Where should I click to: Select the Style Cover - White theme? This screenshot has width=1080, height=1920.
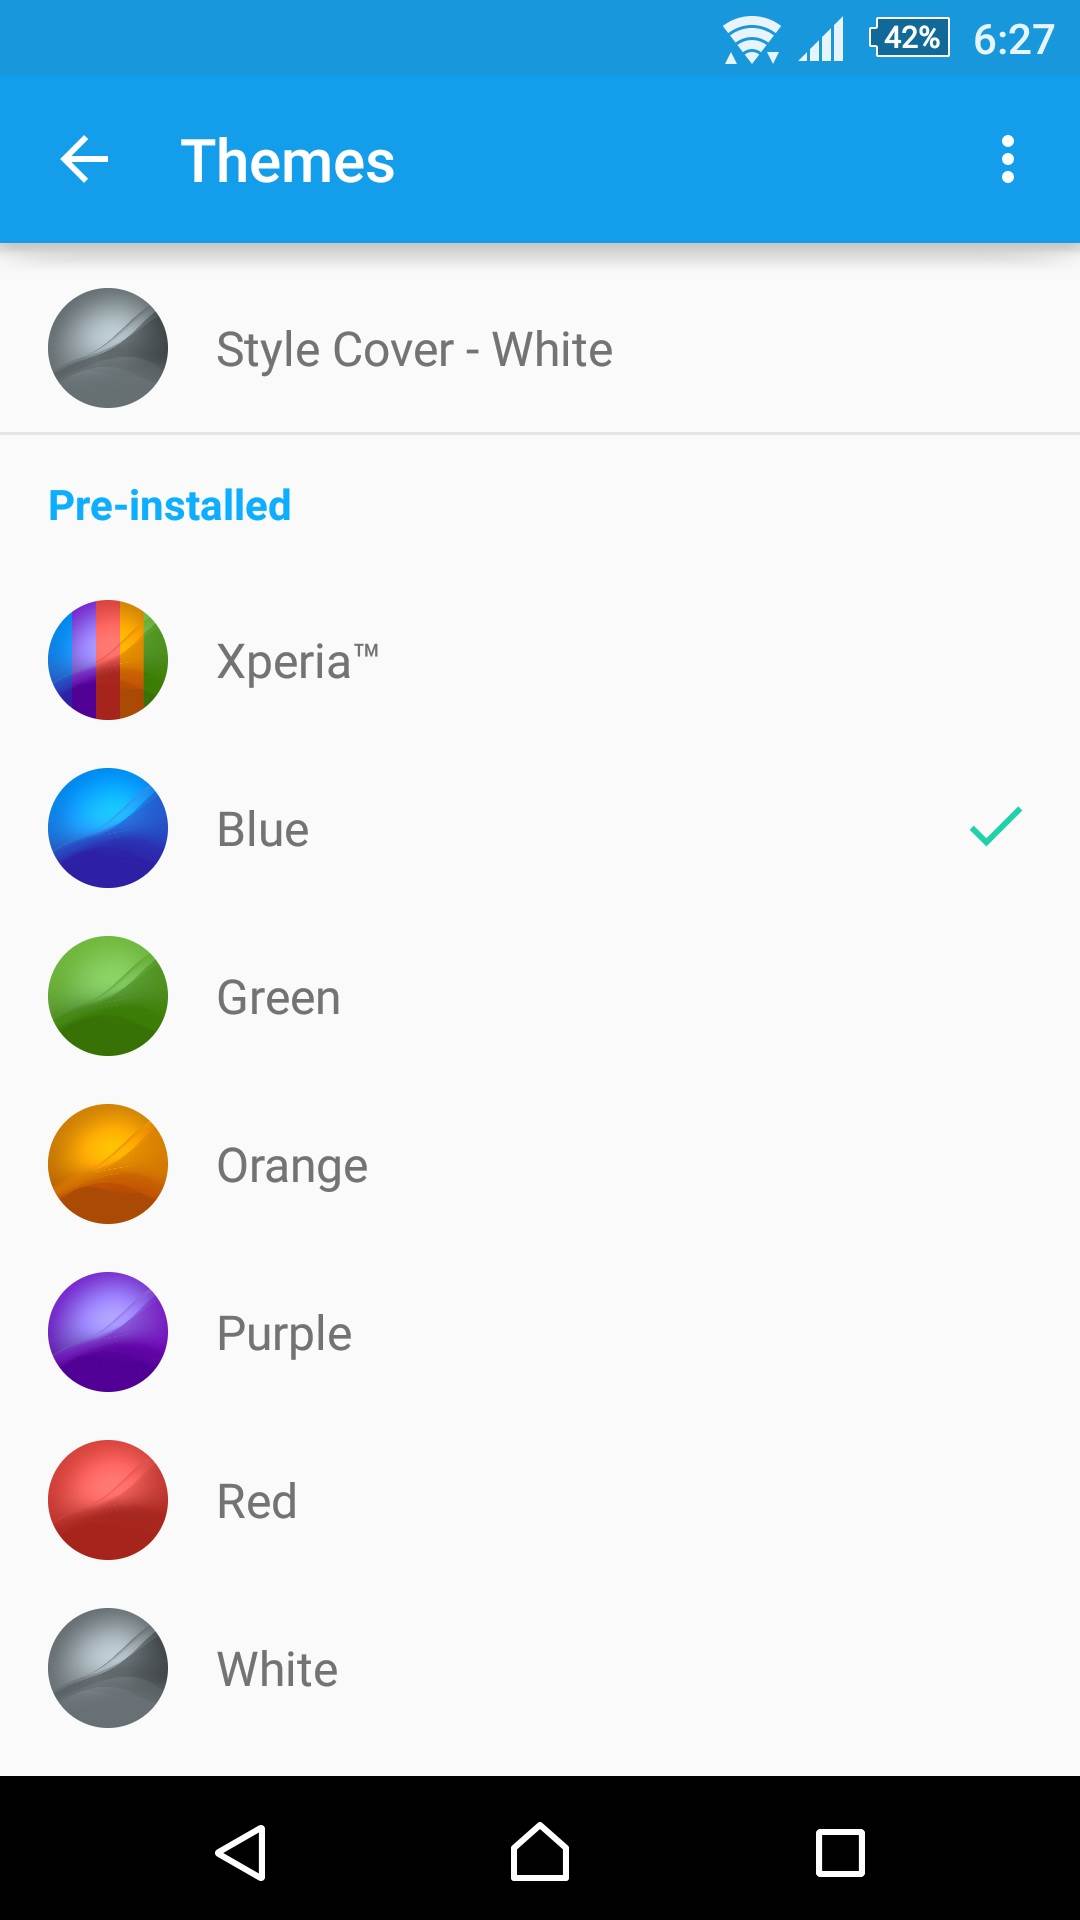(x=414, y=350)
